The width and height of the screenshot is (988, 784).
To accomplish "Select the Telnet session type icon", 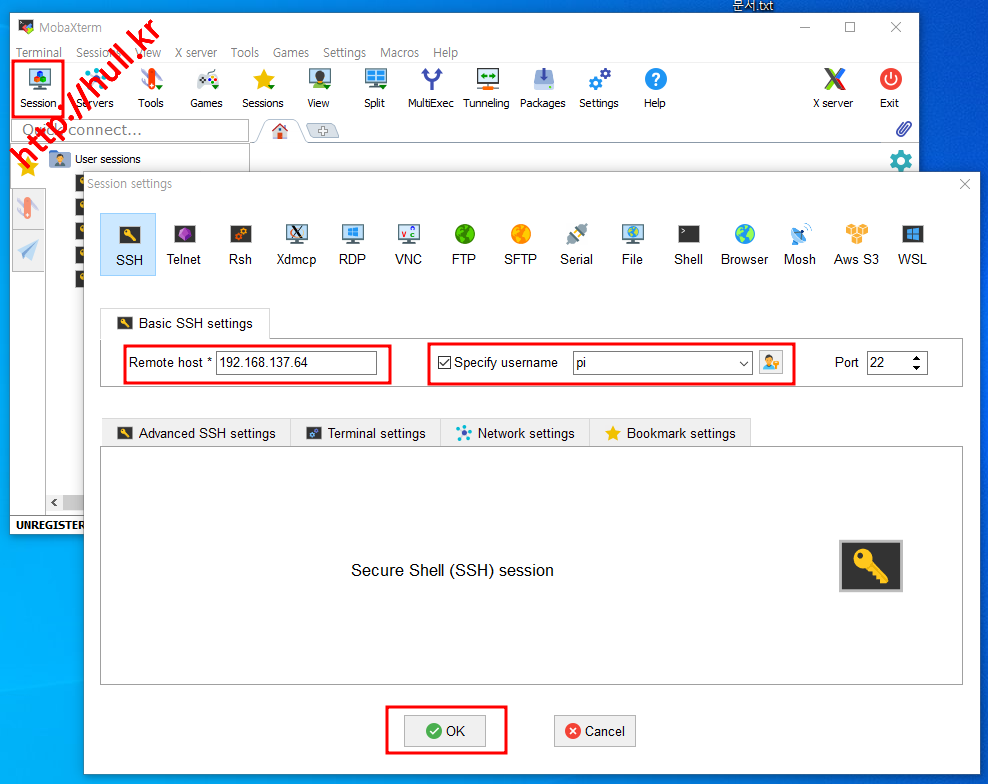I will [x=183, y=244].
